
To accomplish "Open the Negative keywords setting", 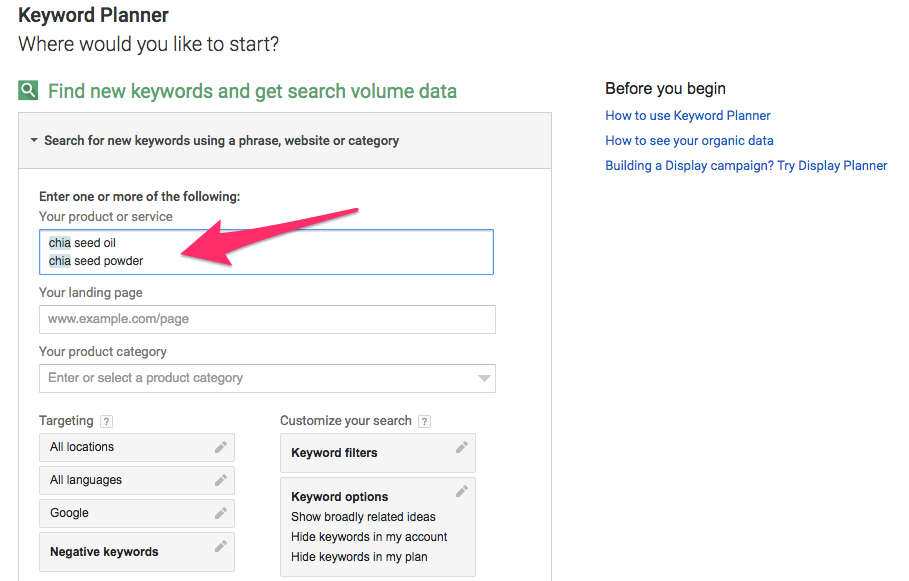I will click(x=104, y=552).
